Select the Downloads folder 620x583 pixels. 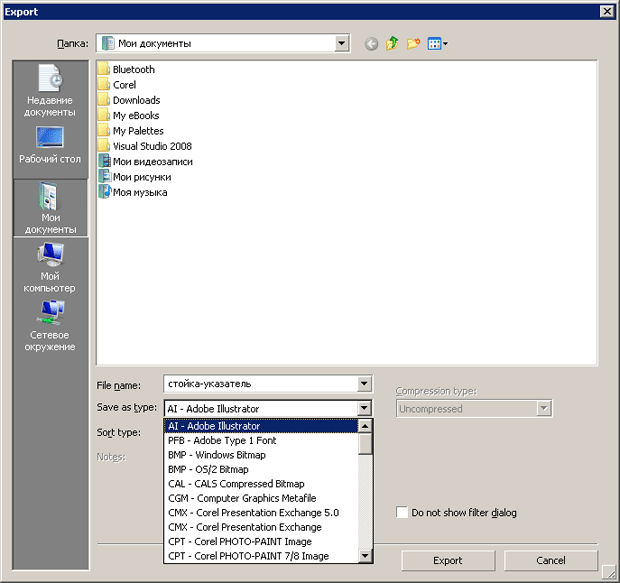129,100
